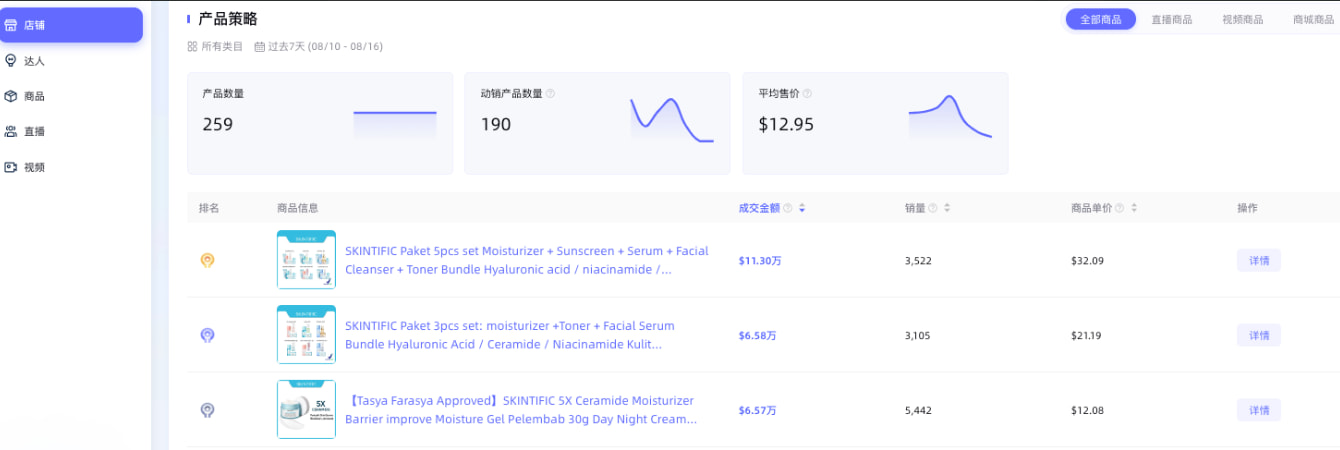Click the 成交金额 column header

[x=758, y=208]
